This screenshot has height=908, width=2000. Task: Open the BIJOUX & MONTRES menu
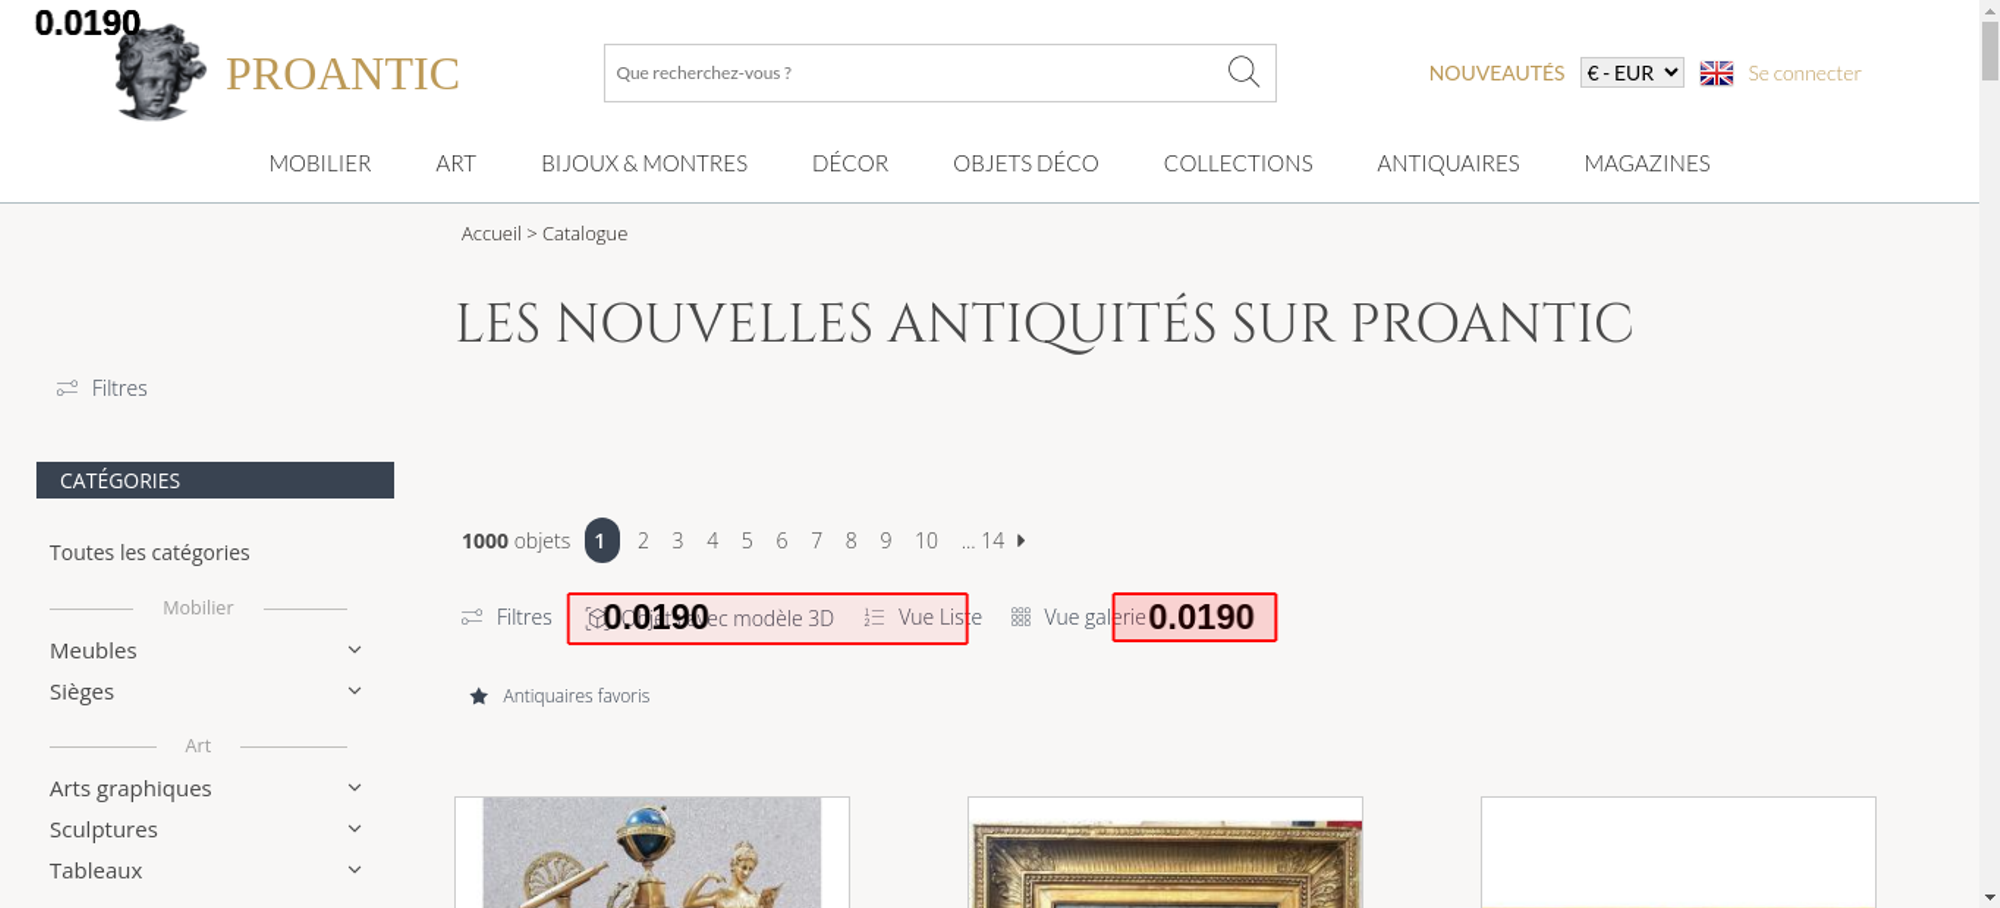pos(644,163)
